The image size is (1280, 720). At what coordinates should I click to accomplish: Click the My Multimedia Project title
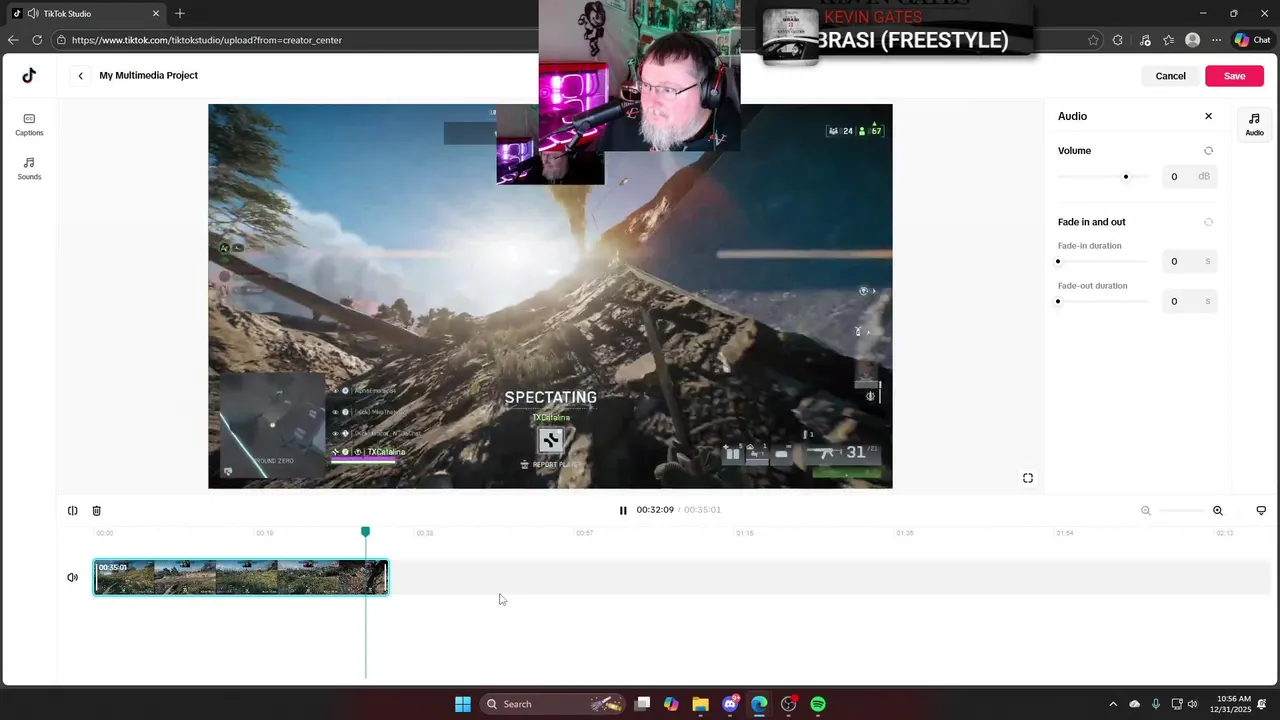coord(148,76)
